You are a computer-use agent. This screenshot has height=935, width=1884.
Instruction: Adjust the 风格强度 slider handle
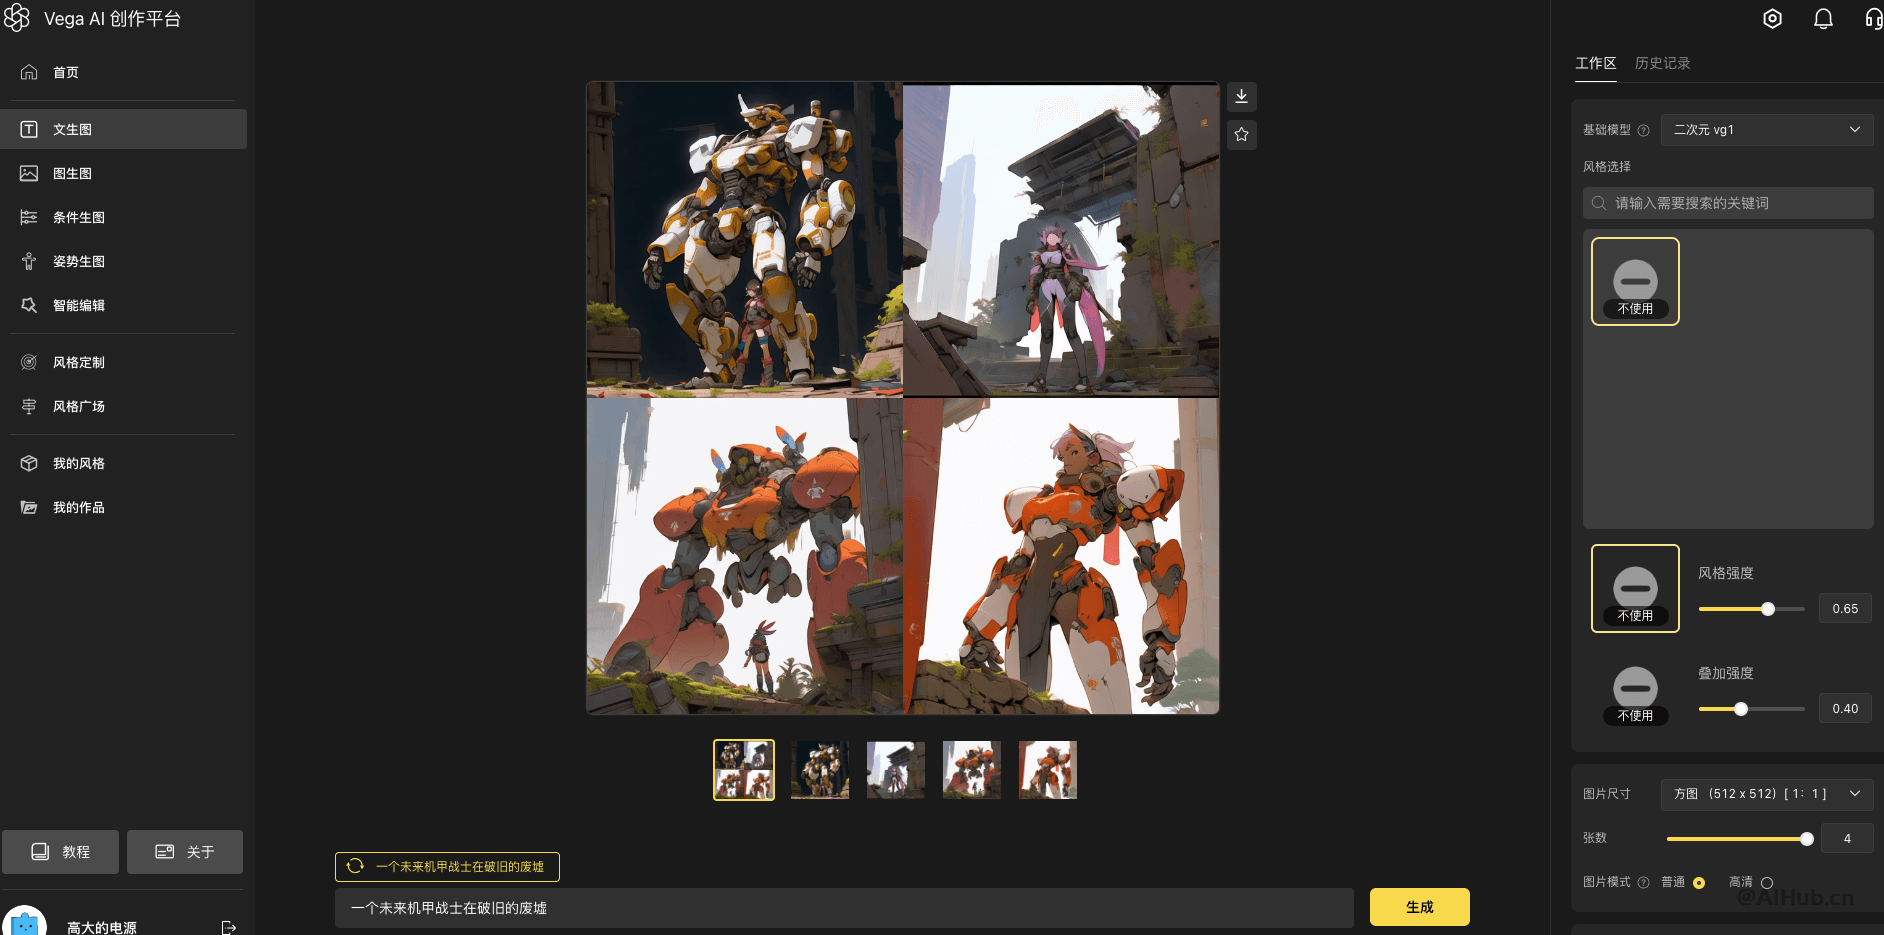point(1767,609)
